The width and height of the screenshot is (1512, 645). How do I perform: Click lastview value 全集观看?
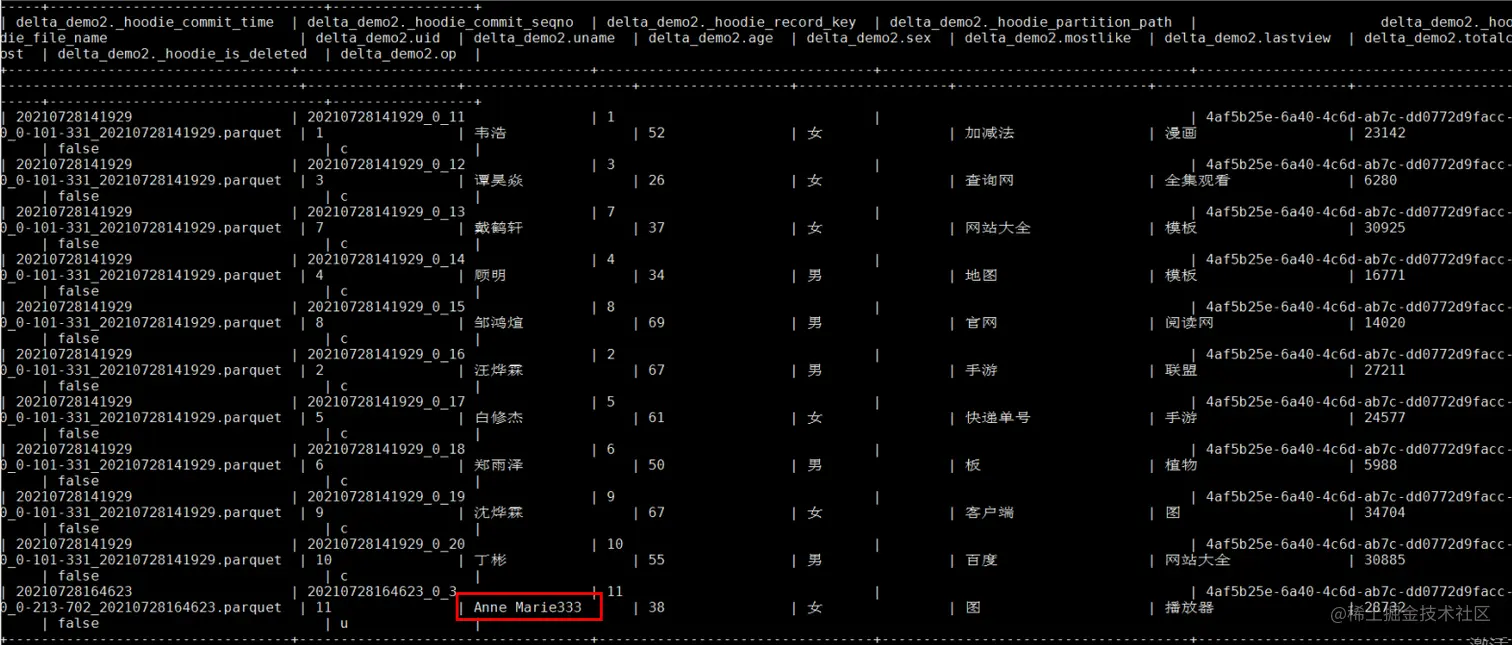point(1197,181)
